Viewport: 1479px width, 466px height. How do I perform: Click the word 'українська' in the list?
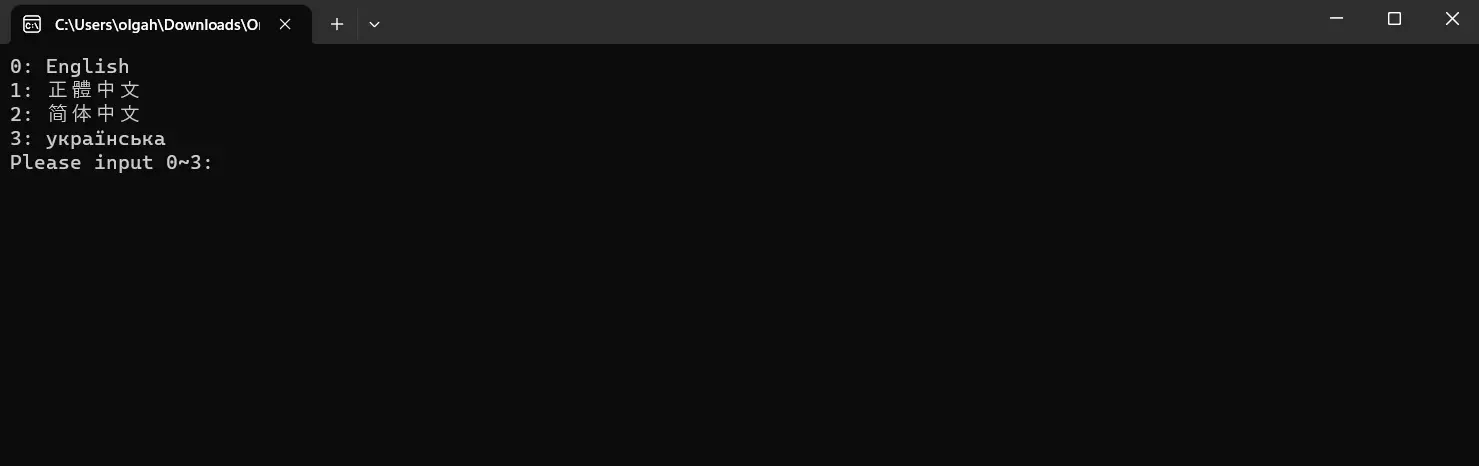106,138
